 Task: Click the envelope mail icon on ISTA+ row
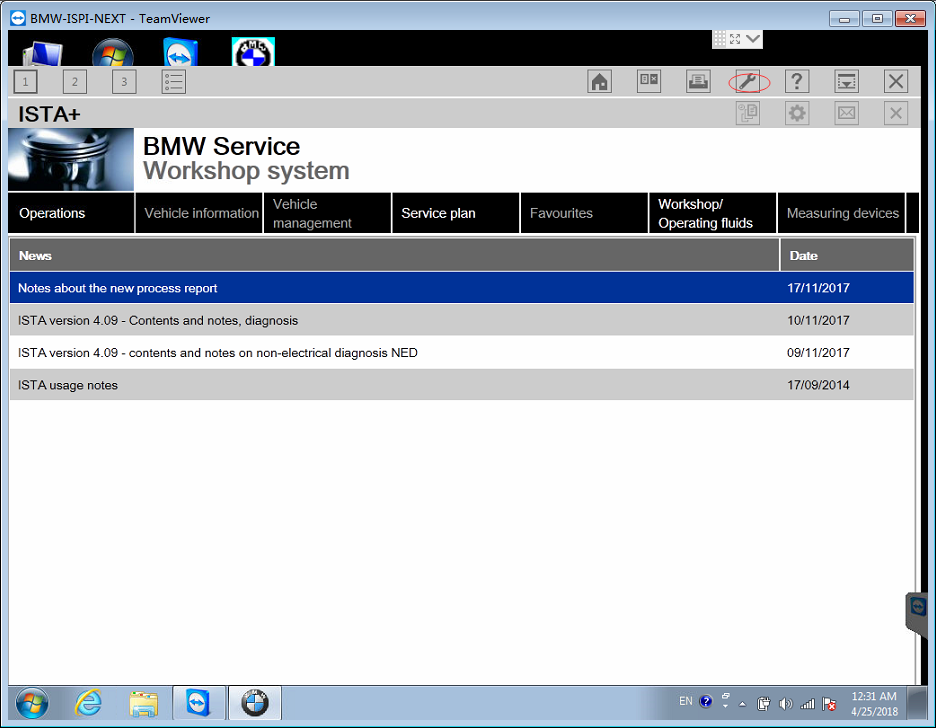point(846,113)
